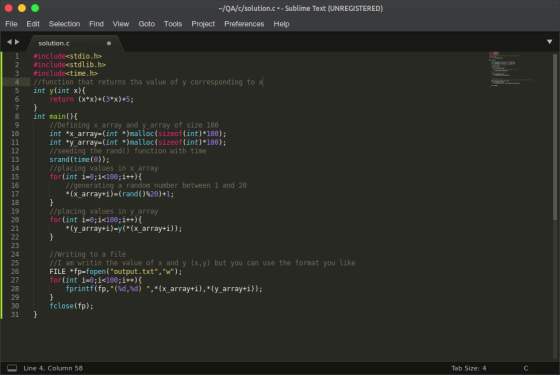The height and width of the screenshot is (375, 560).
Task: Click line number 1 in gutter
Action: tap(17, 56)
